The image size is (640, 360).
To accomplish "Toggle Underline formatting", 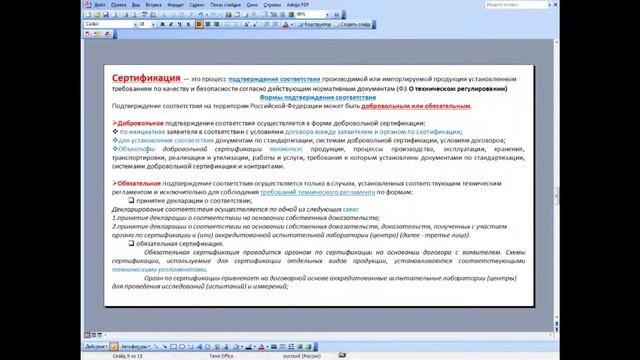I will 180,24.
